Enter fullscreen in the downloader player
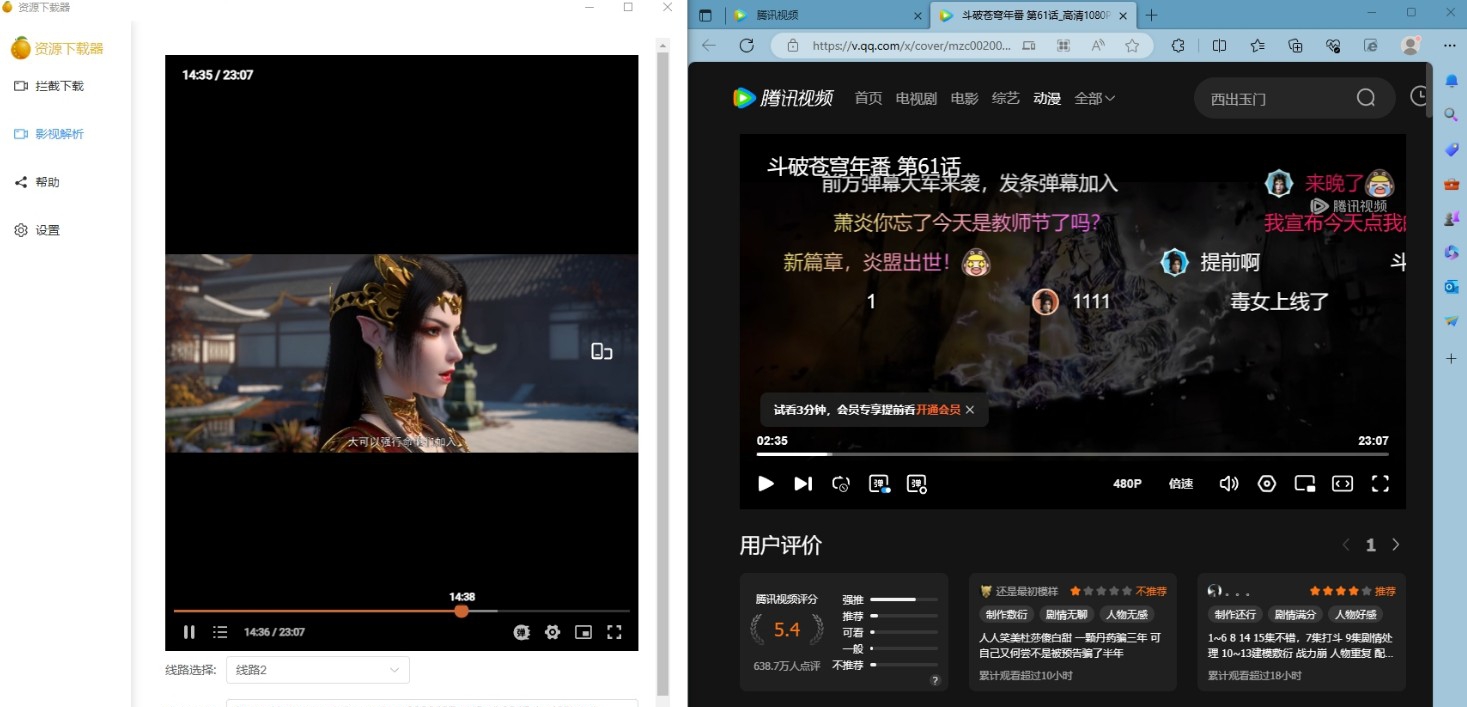 point(615,632)
